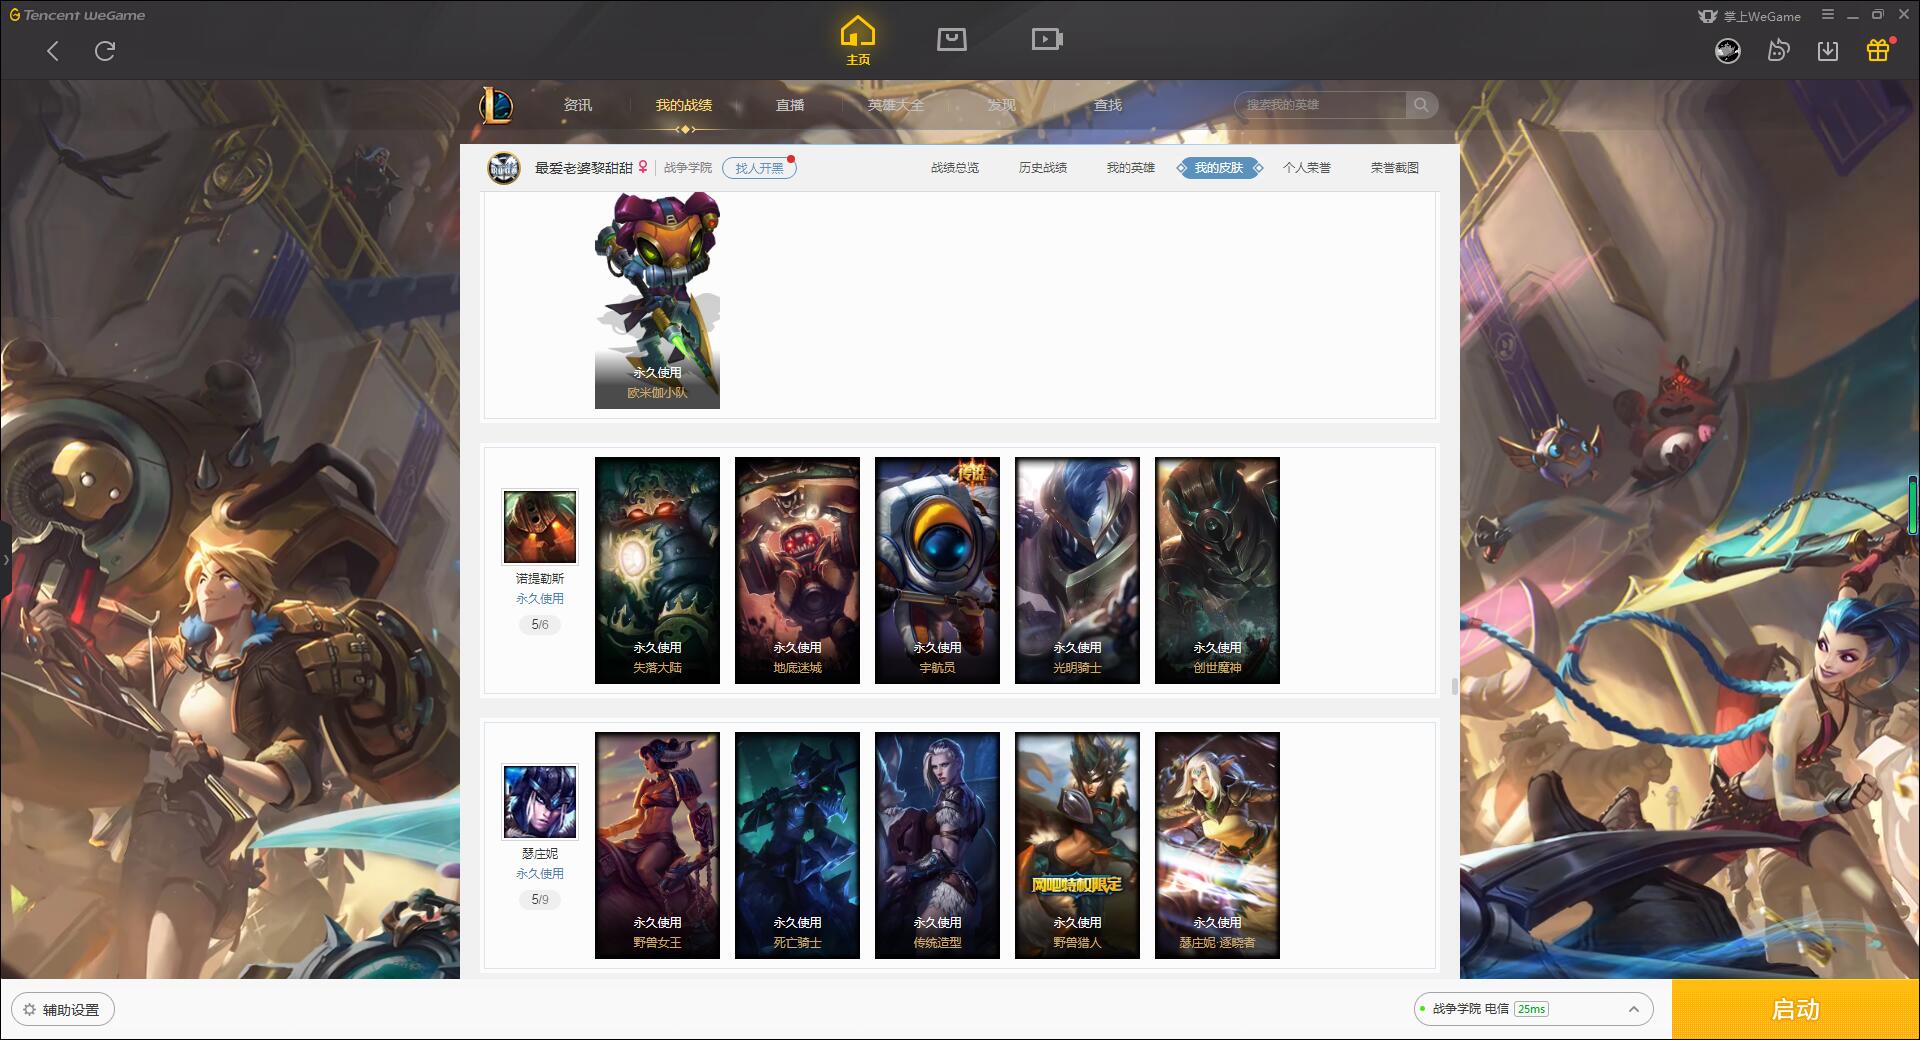Open the 传统造型 skin card
The image size is (1920, 1040).
coord(937,845)
